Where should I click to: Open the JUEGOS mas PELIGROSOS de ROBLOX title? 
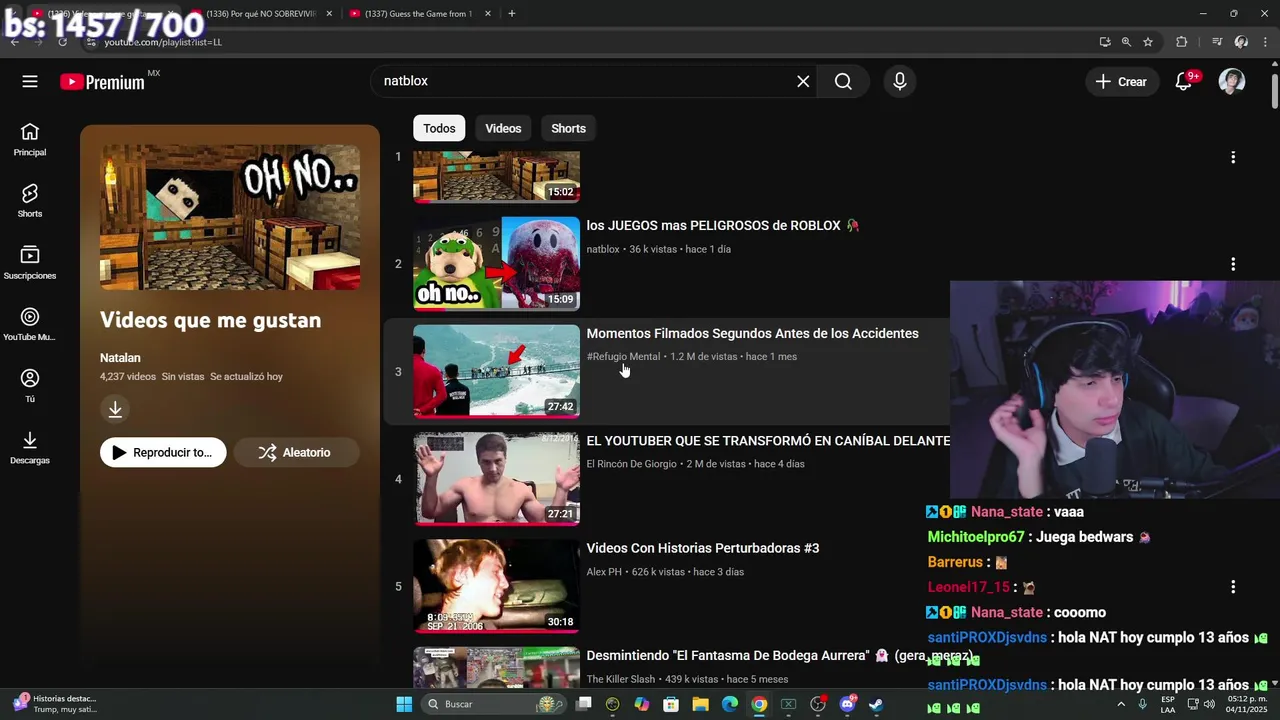click(722, 226)
